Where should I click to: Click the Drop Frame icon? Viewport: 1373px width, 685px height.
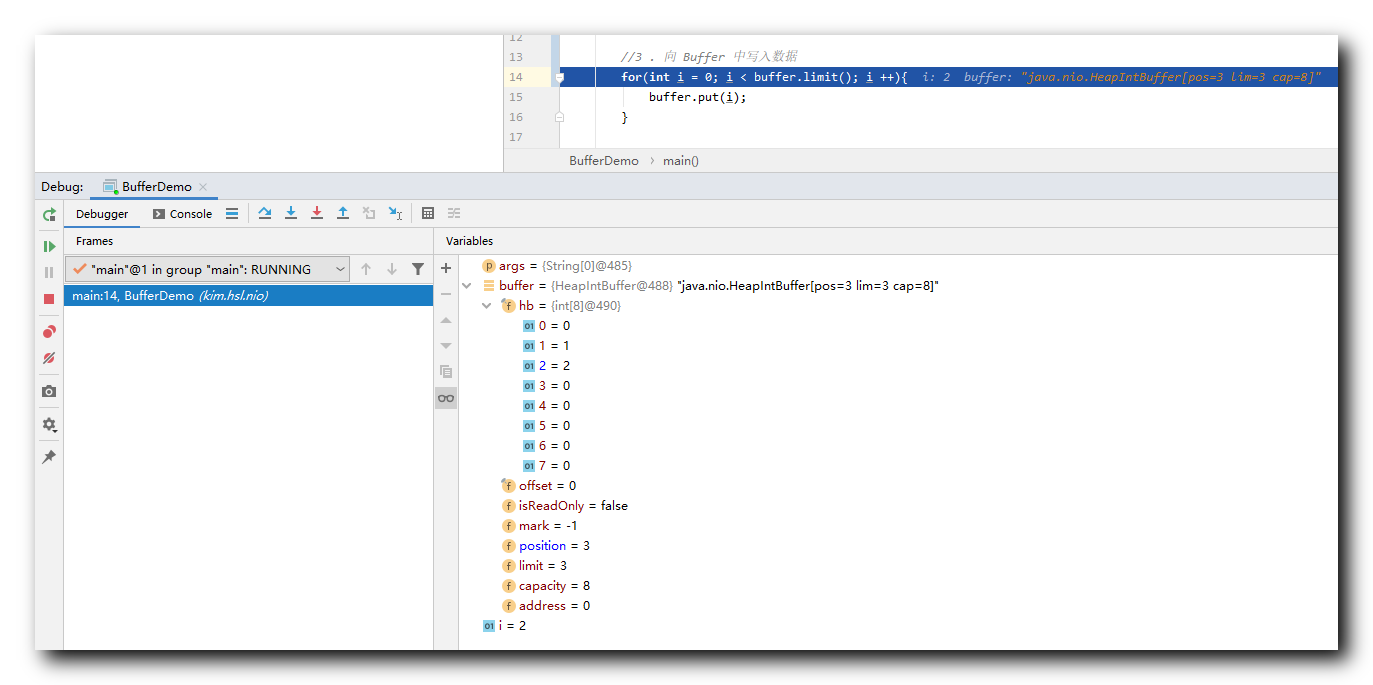tap(369, 213)
